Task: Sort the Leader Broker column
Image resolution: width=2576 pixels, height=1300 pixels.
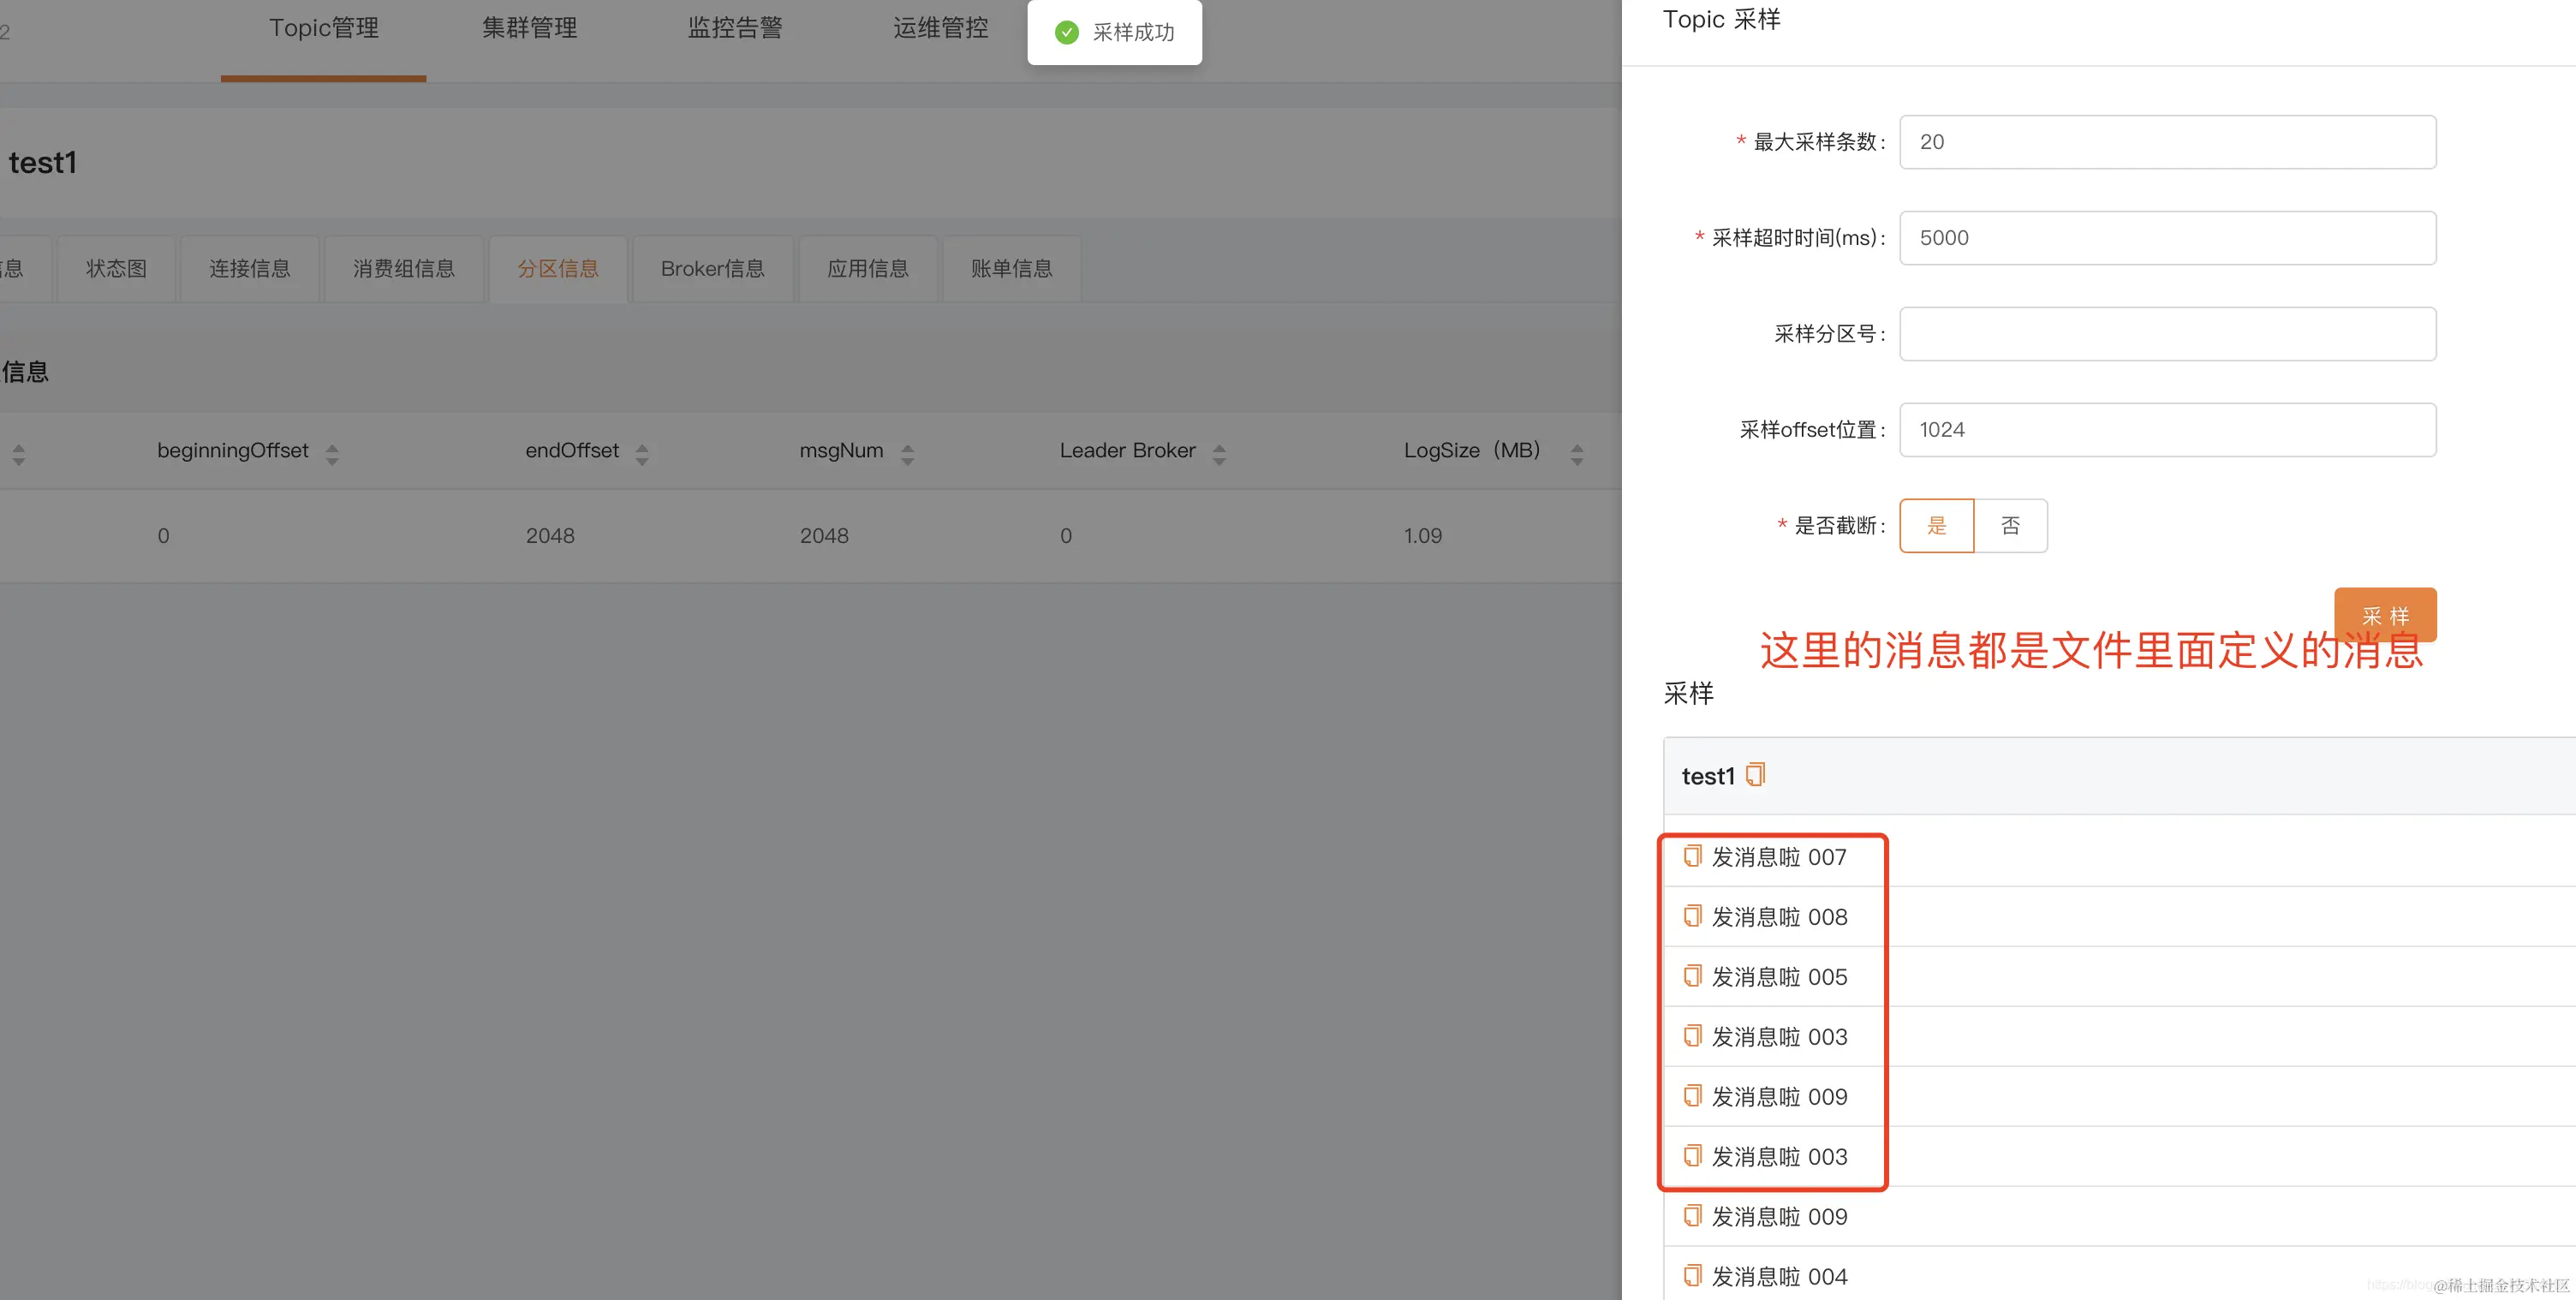Action: (1220, 451)
